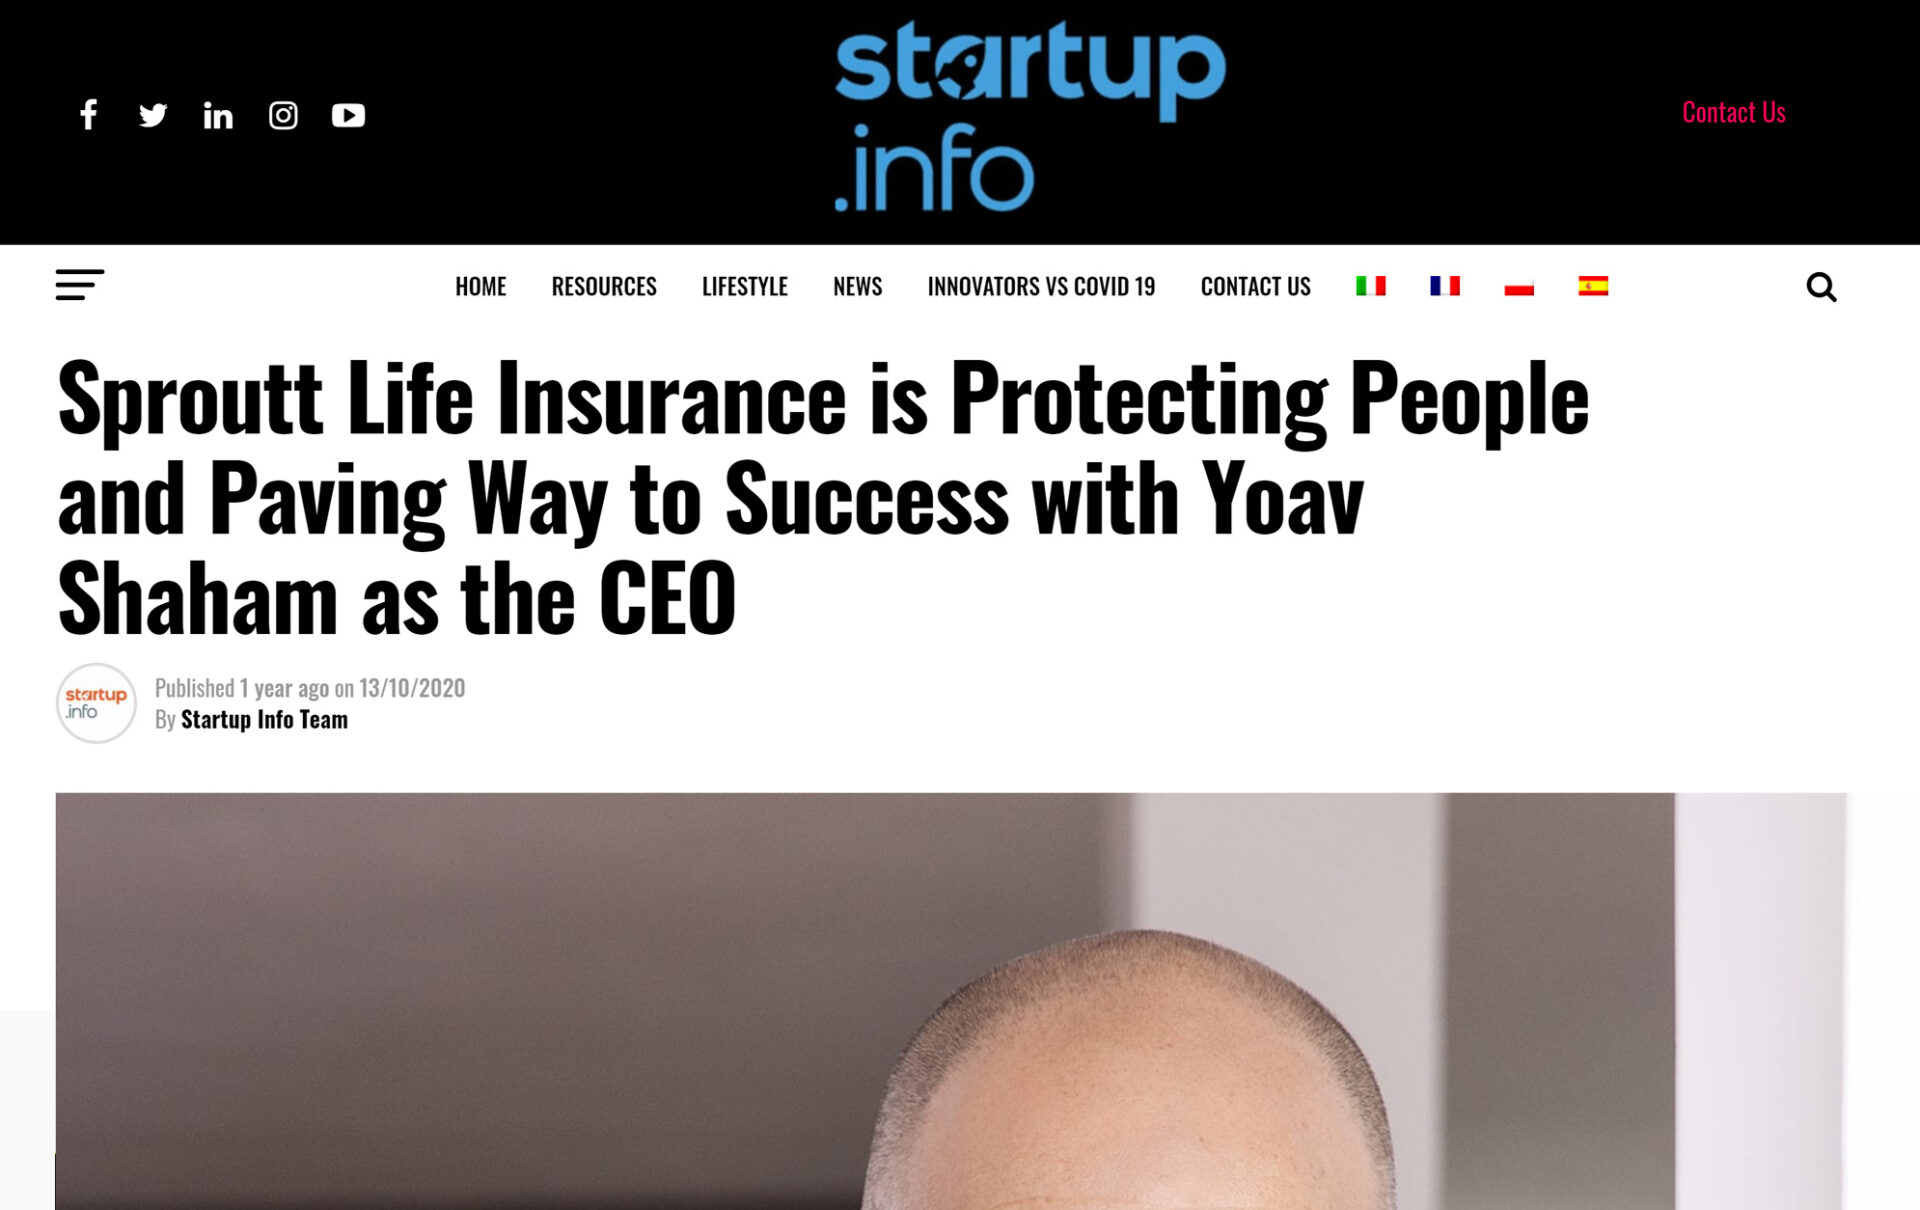
Task: Open the Resources menu item
Action: point(604,287)
